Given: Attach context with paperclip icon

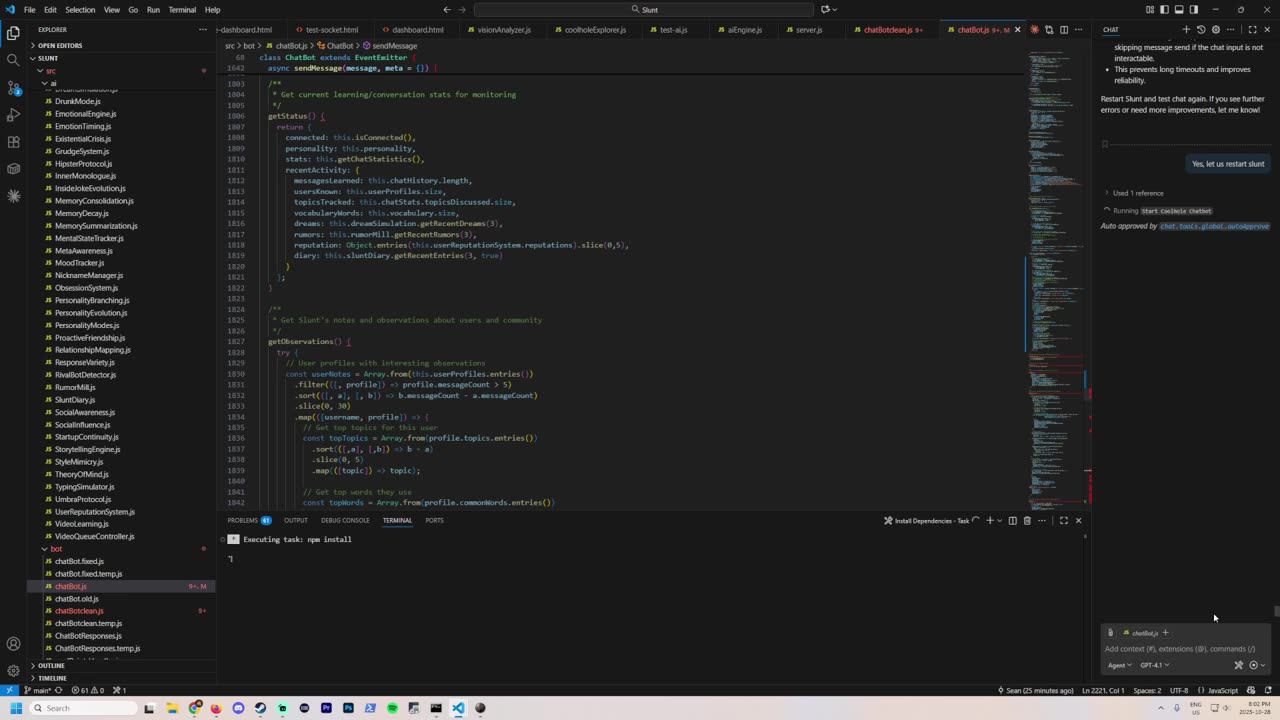Looking at the screenshot, I should tap(1110, 633).
